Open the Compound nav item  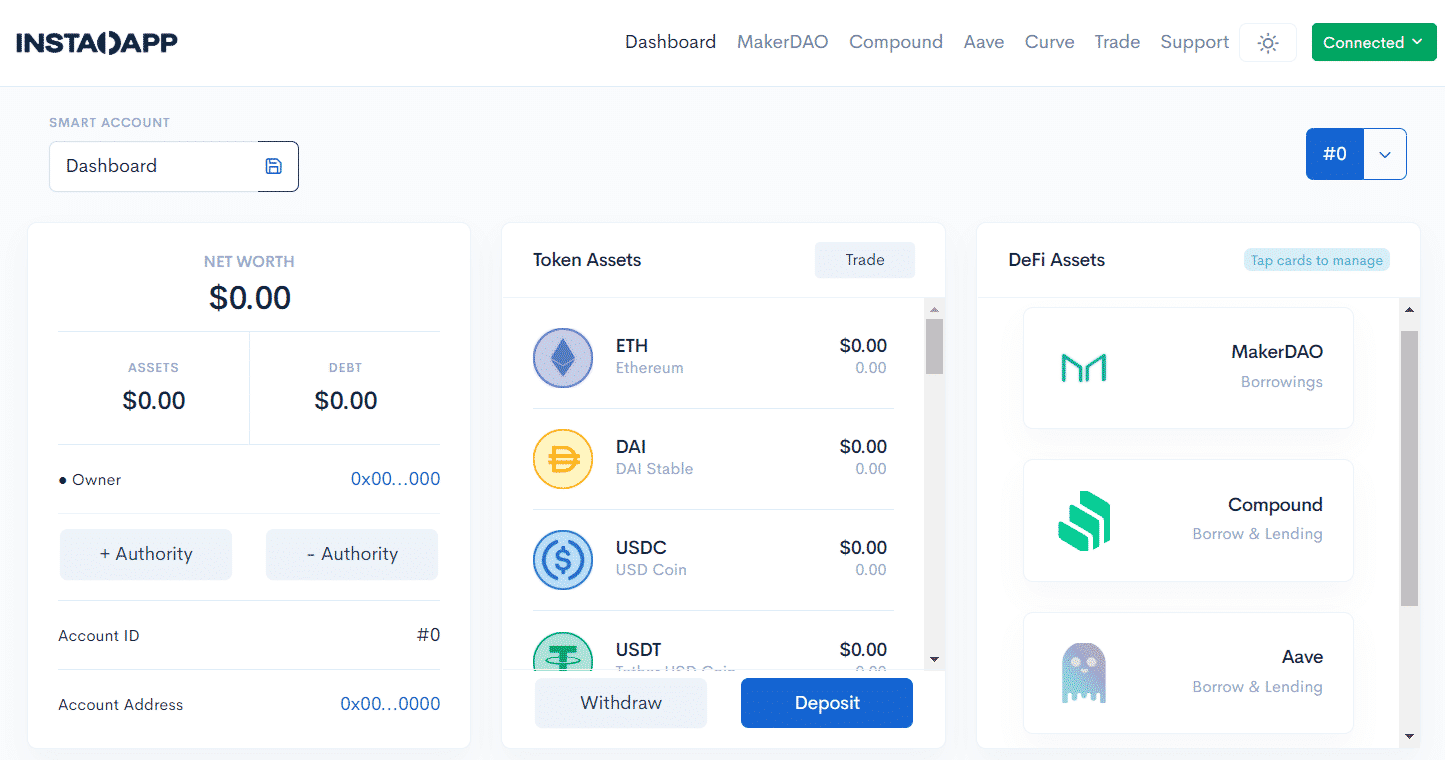896,42
